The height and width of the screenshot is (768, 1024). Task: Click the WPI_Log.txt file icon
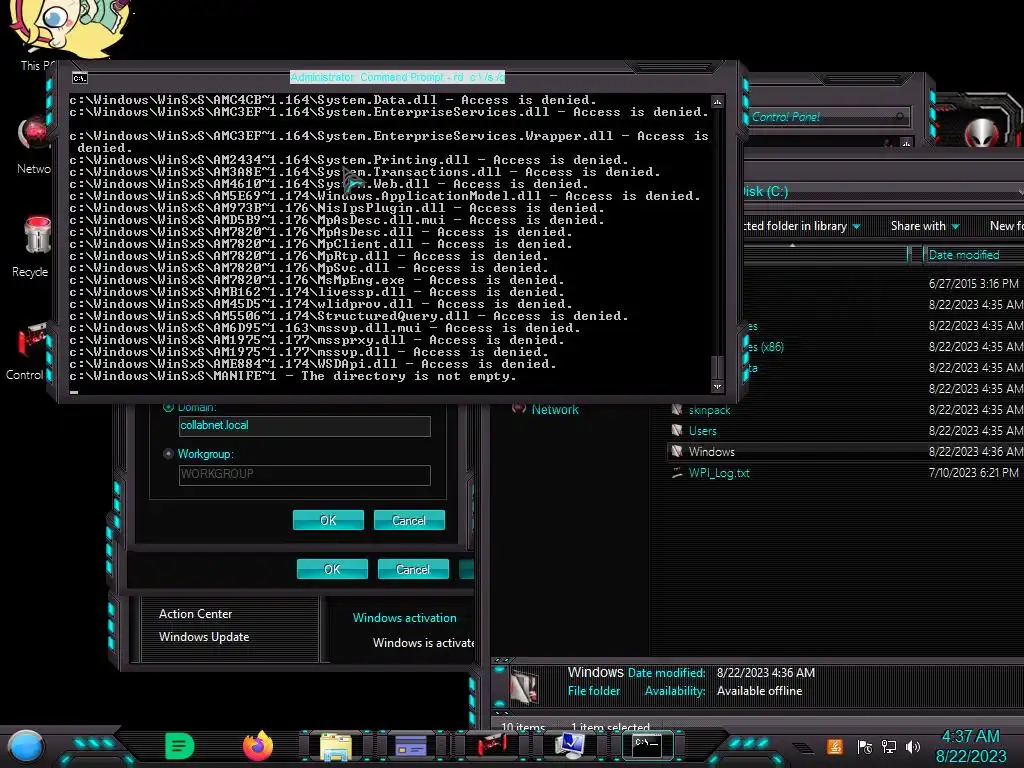[x=677, y=473]
